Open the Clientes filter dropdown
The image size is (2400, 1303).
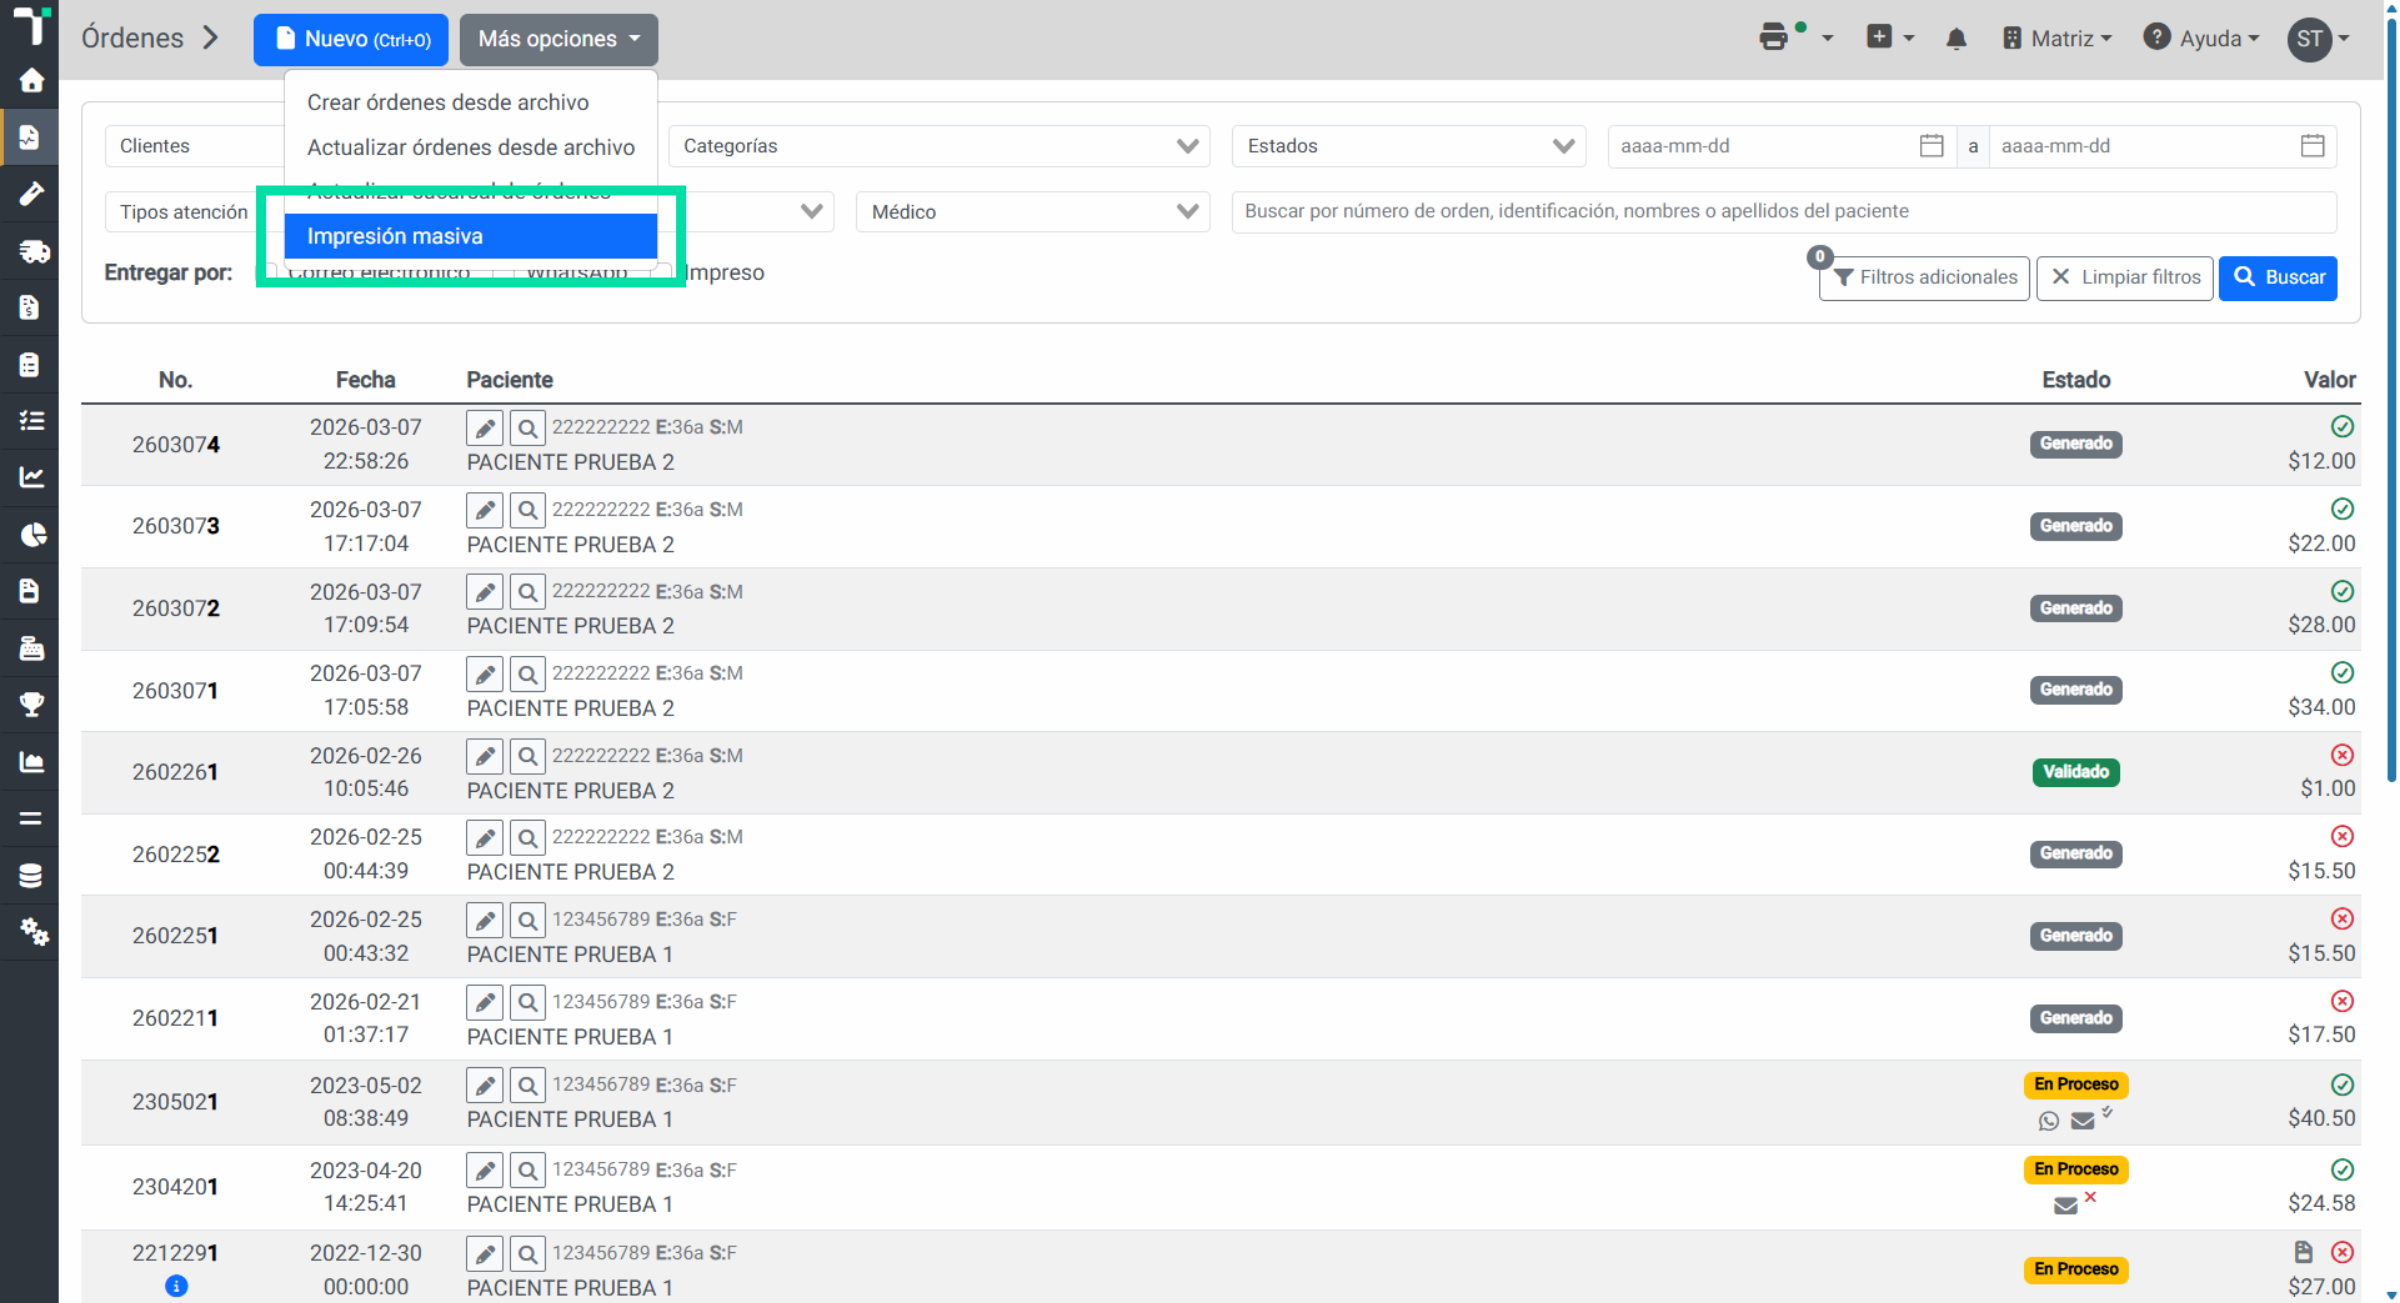pos(195,146)
